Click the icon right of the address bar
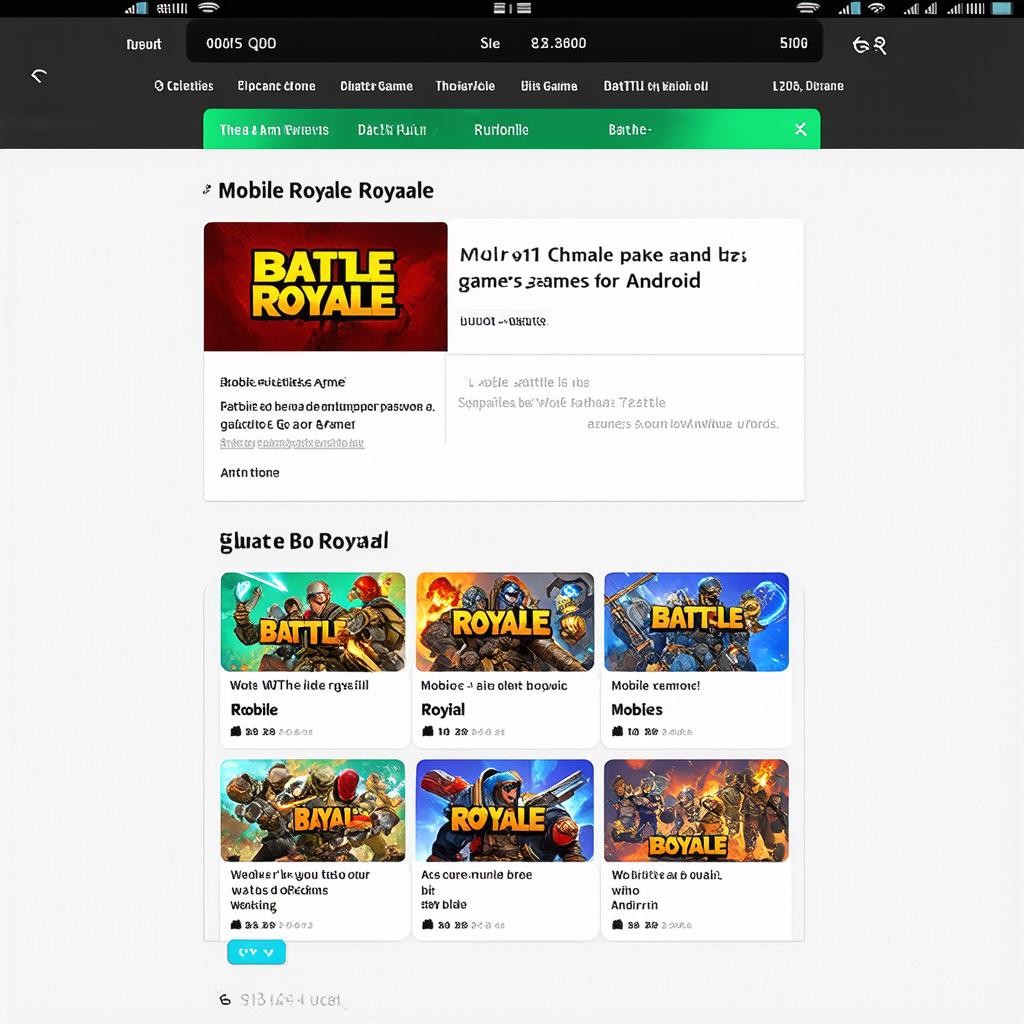Viewport: 1024px width, 1024px height. click(868, 44)
